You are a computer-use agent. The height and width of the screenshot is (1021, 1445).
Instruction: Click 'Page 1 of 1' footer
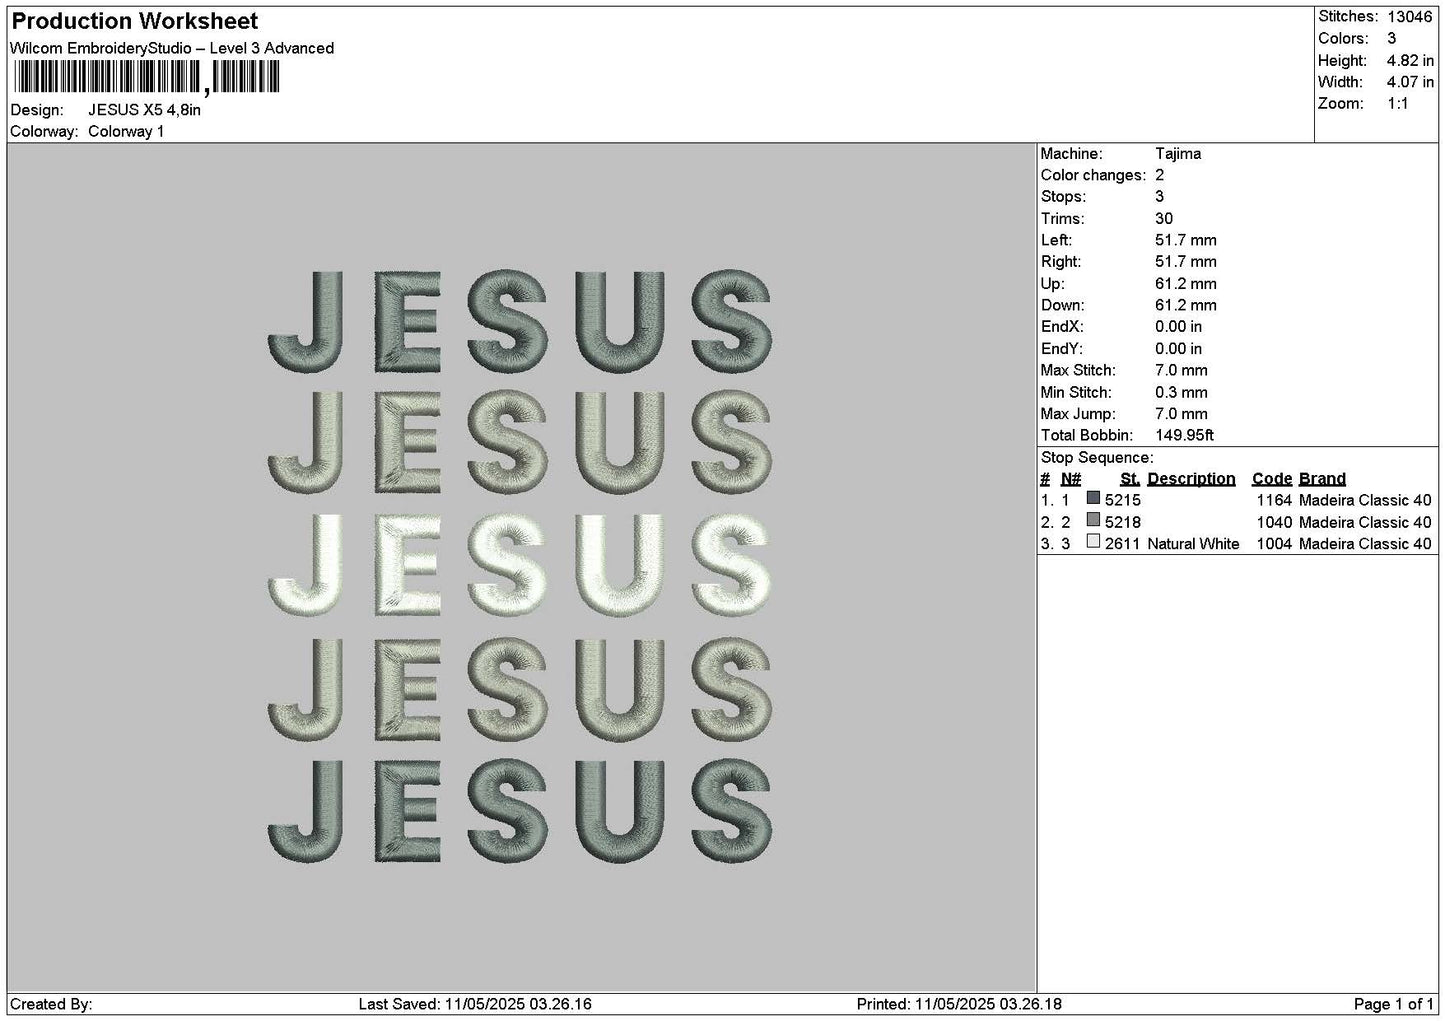click(x=1394, y=1005)
